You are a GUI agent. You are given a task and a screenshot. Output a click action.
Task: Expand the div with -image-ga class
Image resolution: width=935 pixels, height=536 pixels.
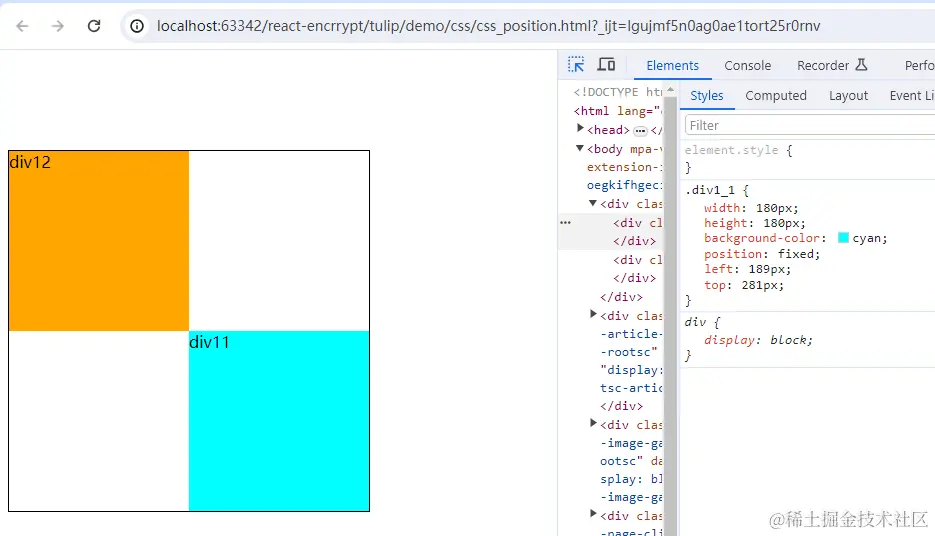[593, 423]
